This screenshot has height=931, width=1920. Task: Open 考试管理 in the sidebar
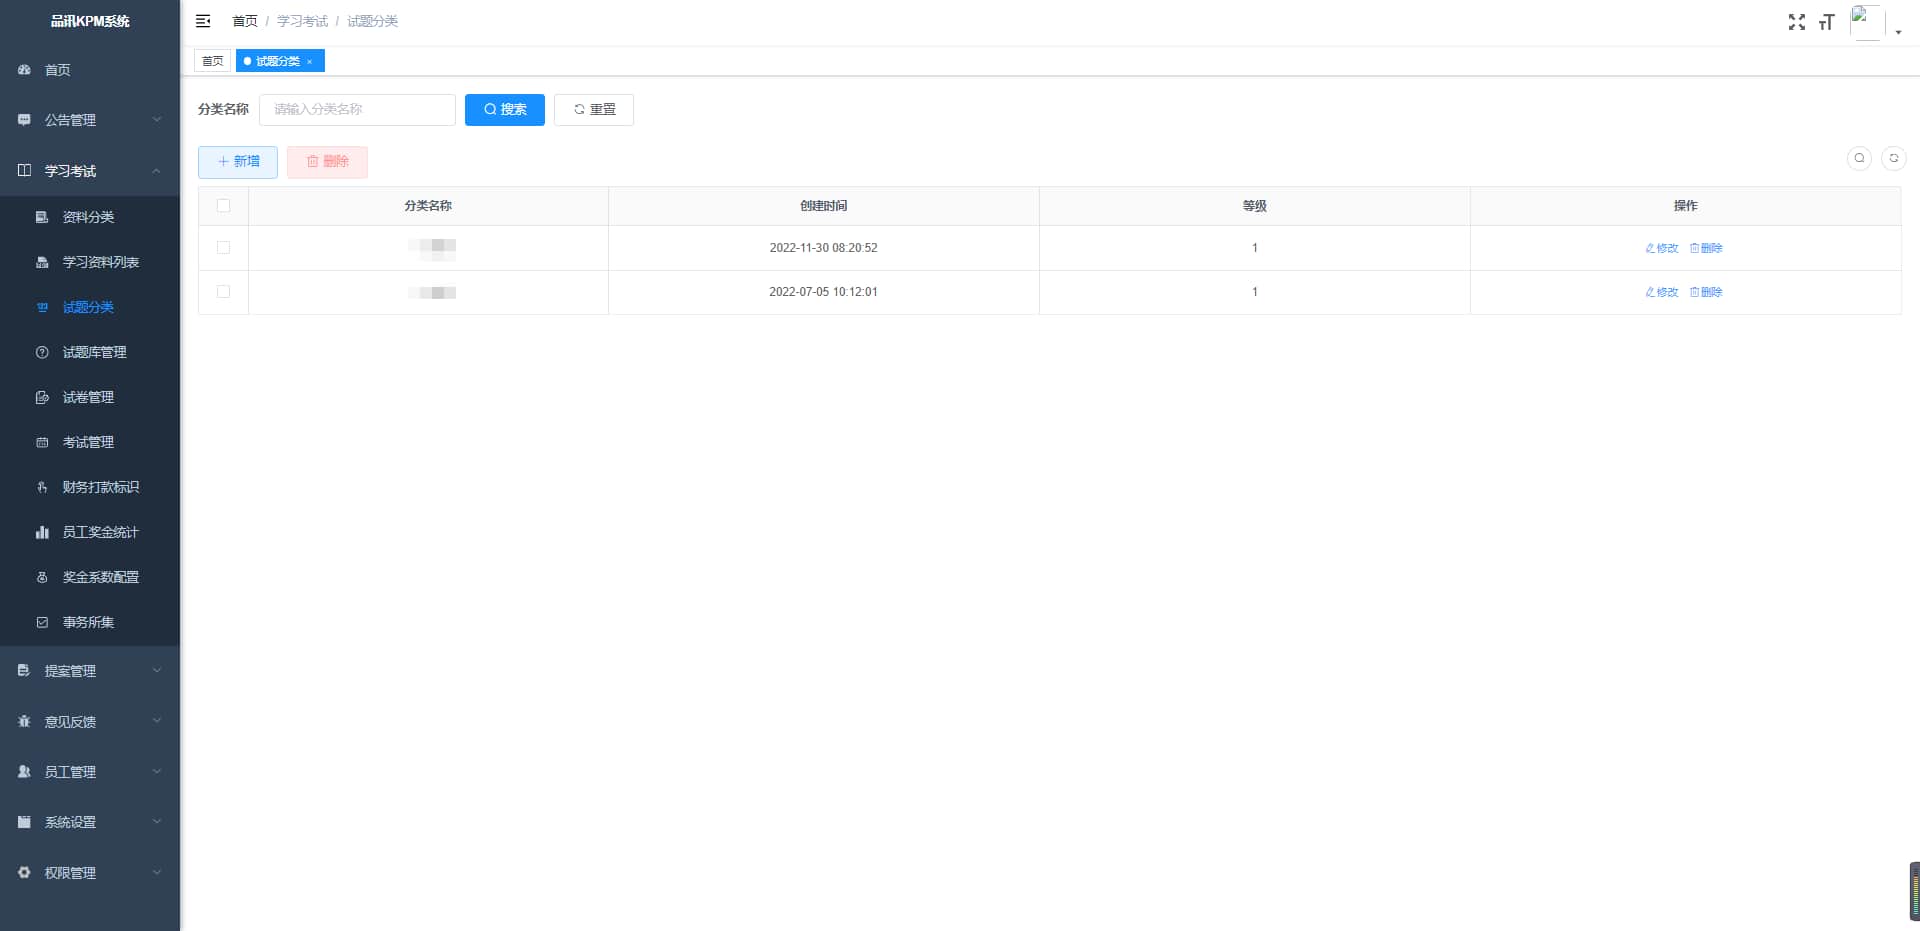click(x=90, y=442)
